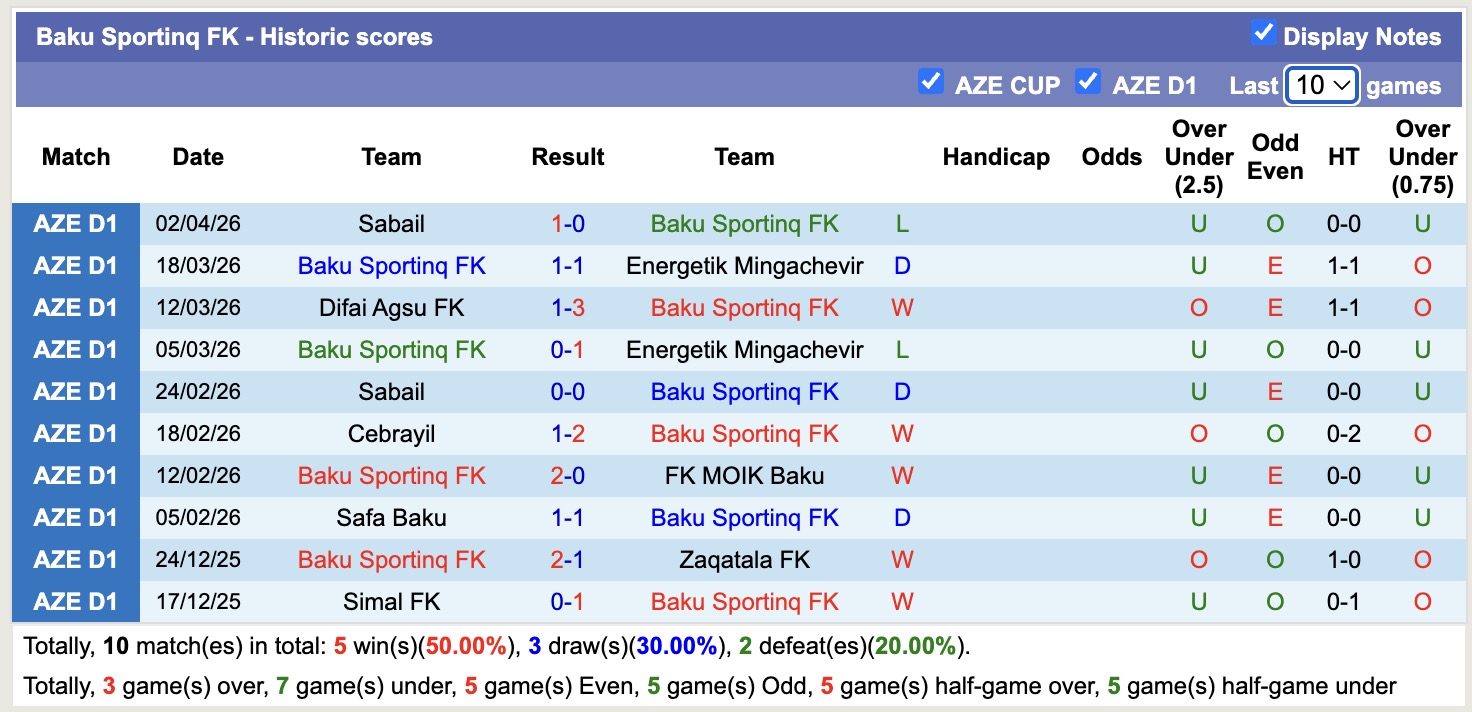This screenshot has width=1472, height=712.
Task: Click AZE D1 label beside the 17/12/25 match
Action: coord(76,601)
